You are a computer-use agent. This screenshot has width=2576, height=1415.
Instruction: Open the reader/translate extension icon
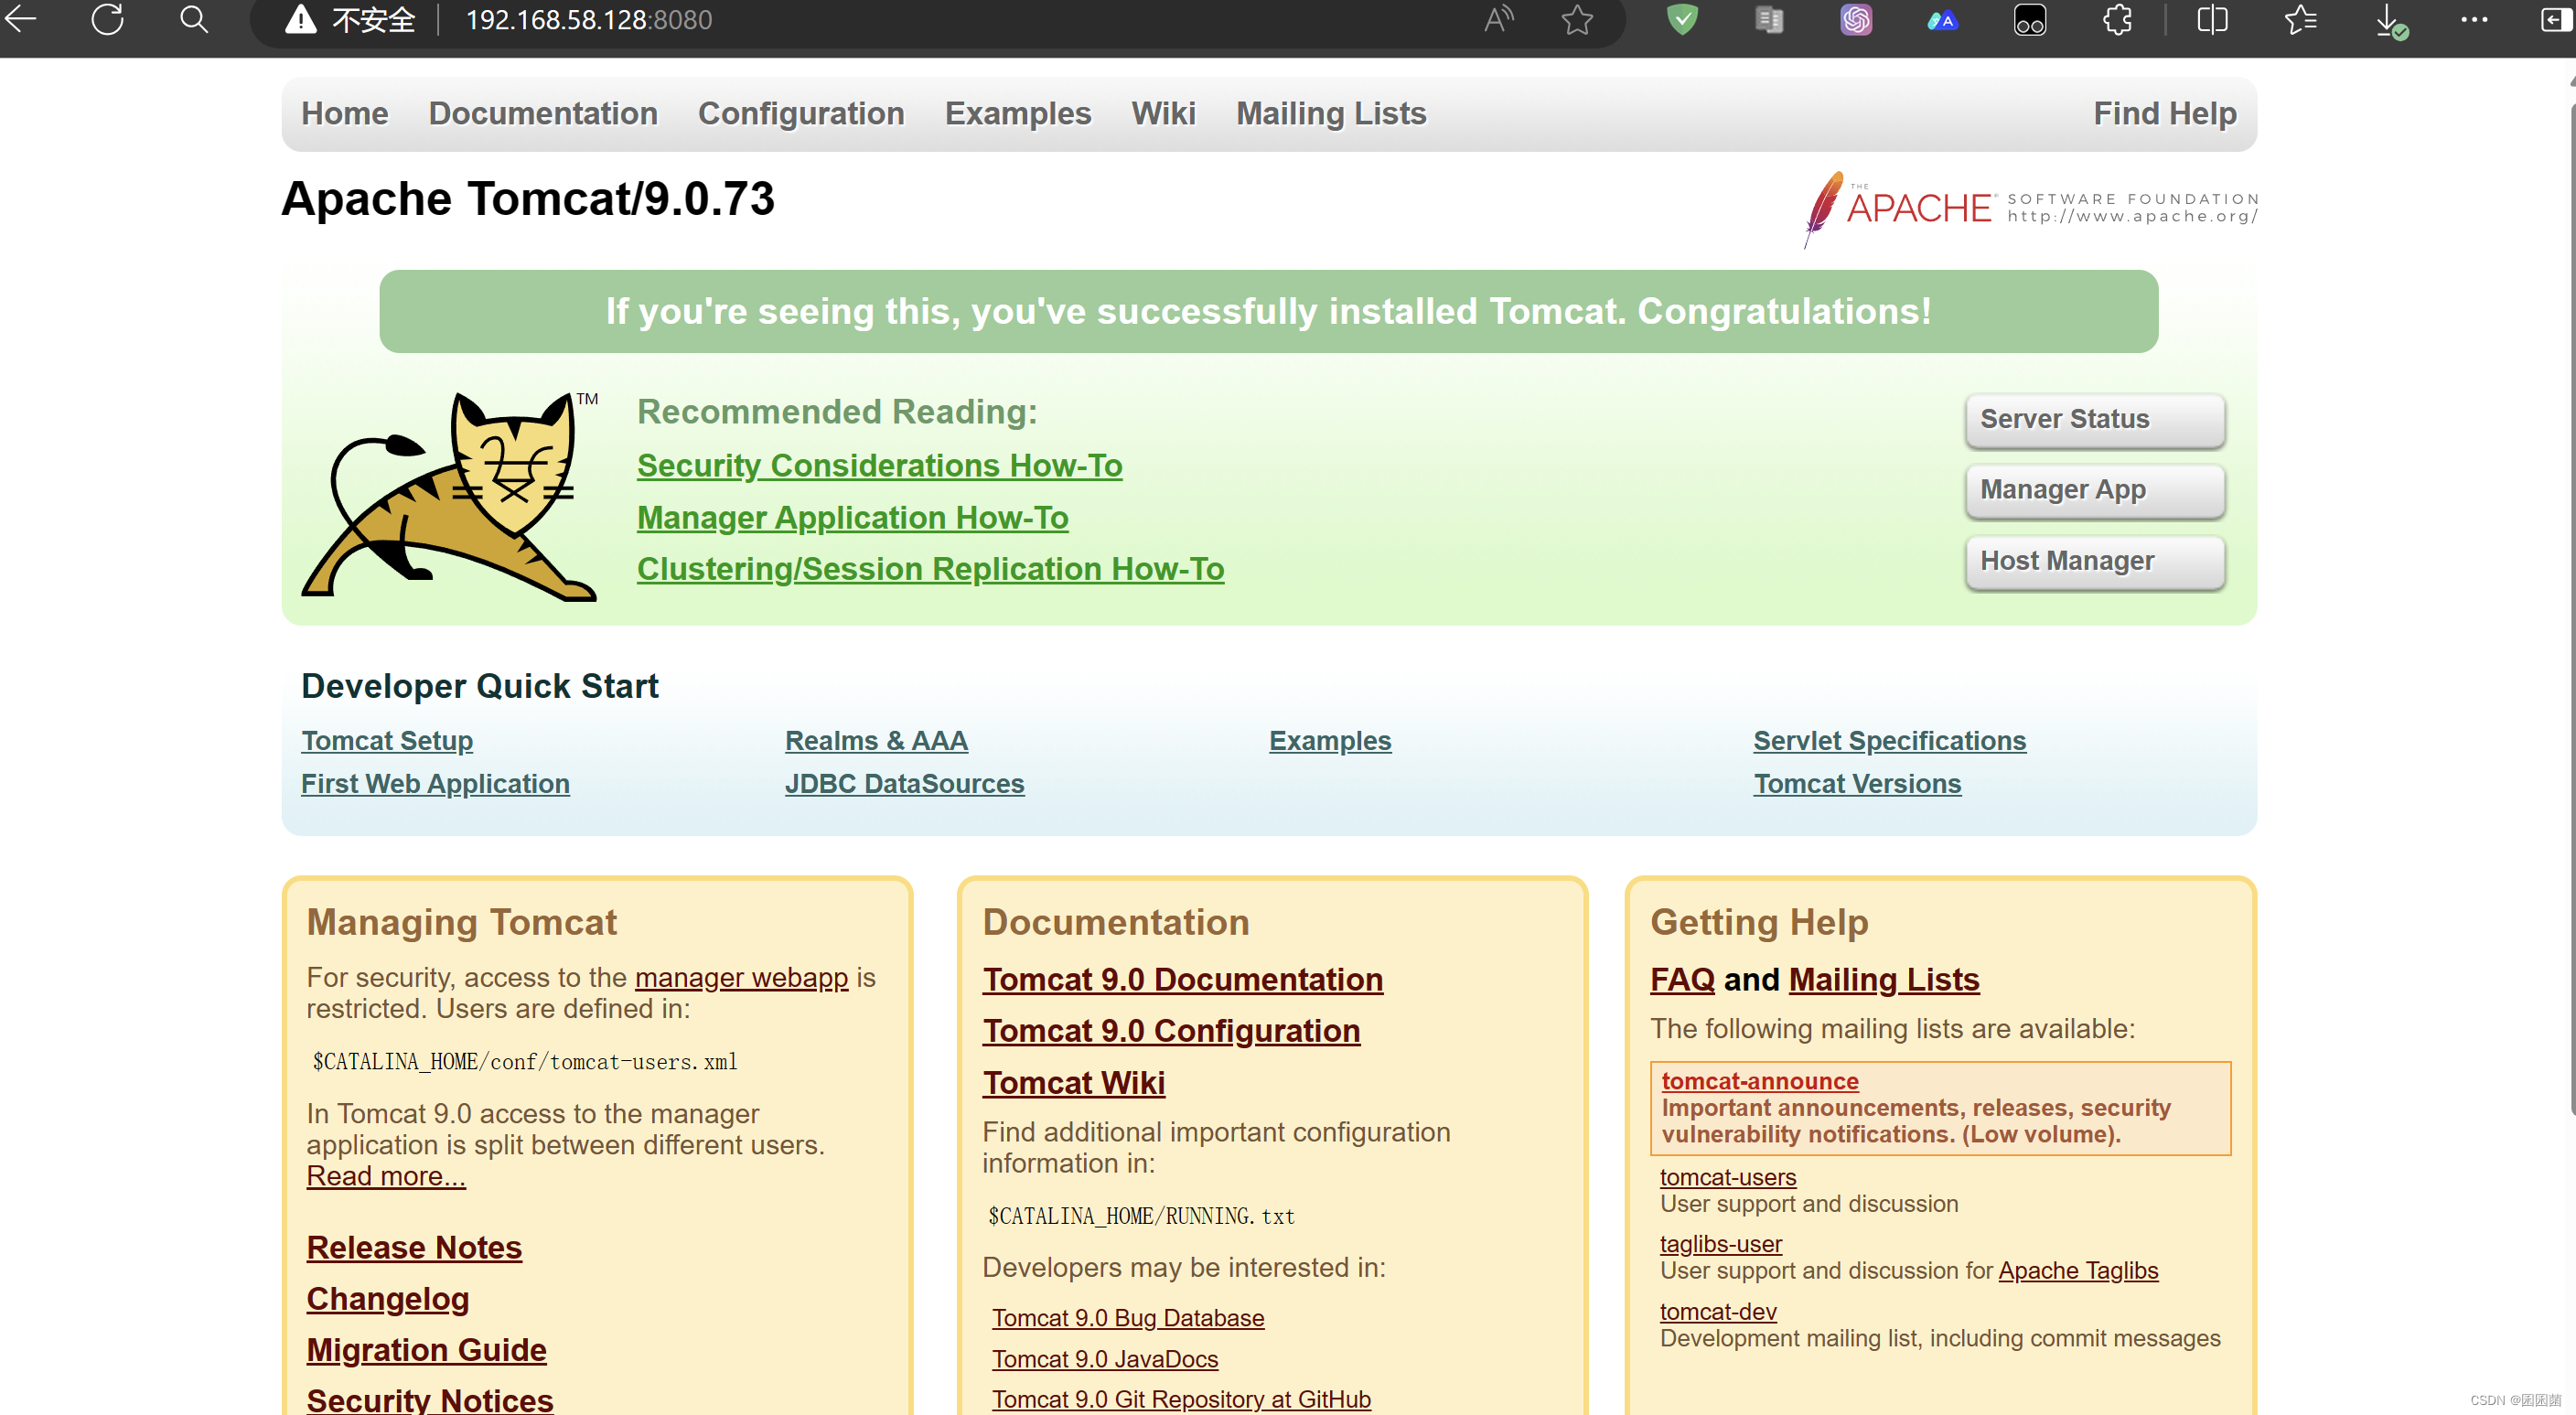(1769, 19)
